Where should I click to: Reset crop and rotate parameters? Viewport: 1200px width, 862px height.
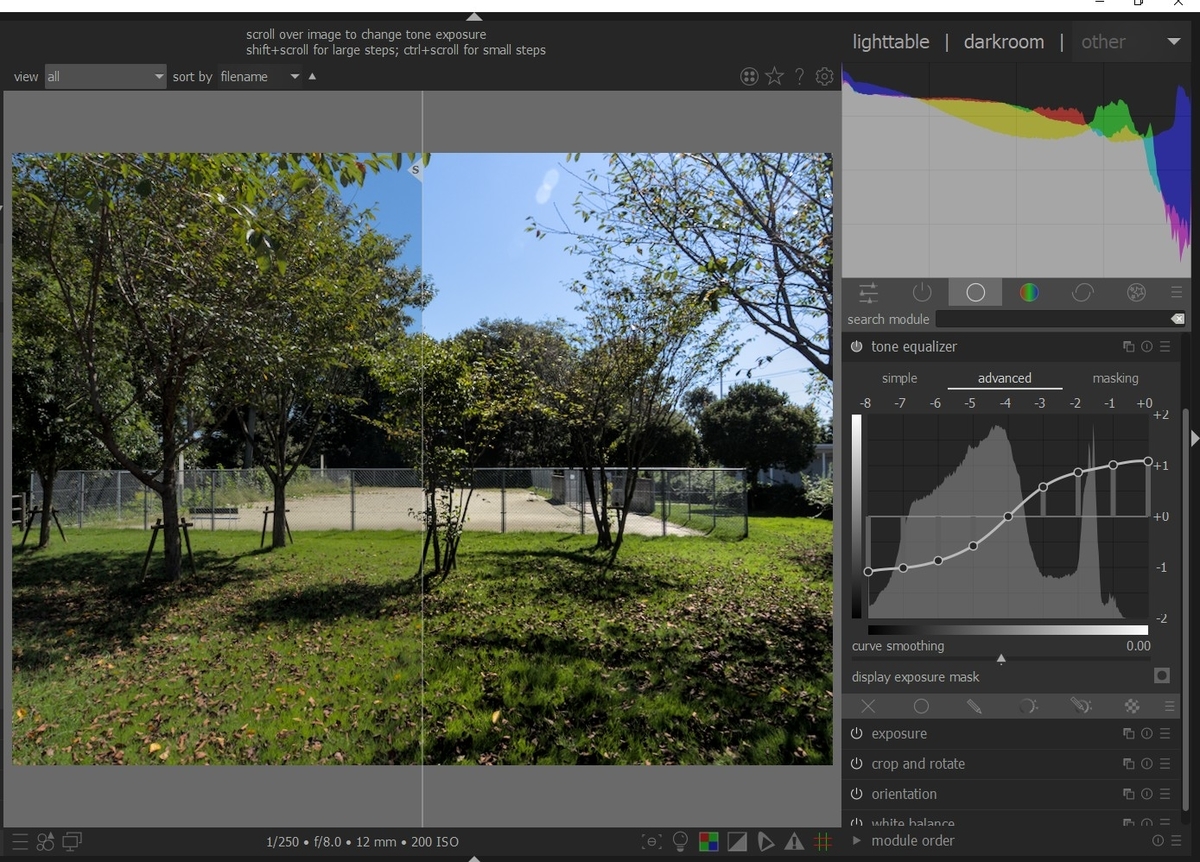1147,764
